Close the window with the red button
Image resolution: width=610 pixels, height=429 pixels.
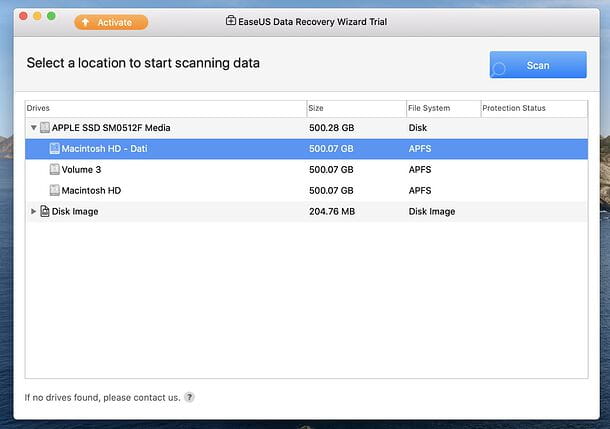click(23, 16)
